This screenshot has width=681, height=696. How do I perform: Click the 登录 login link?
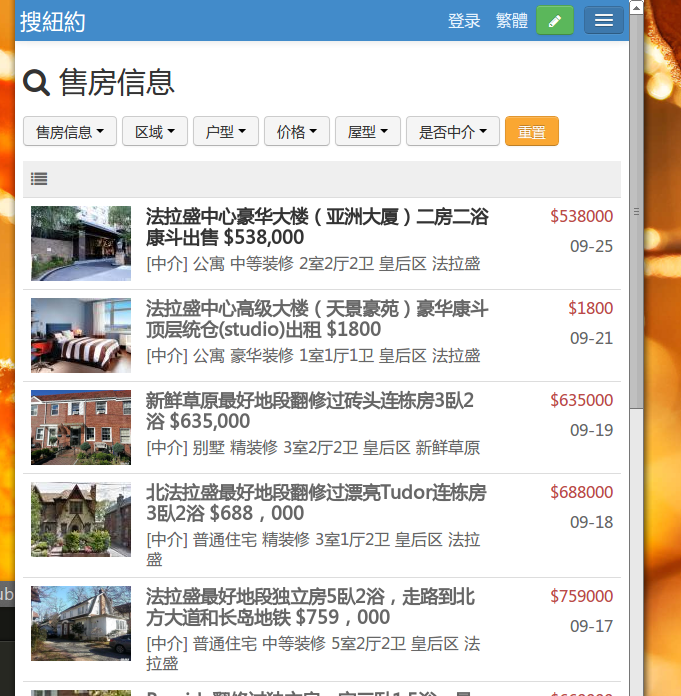pyautogui.click(x=464, y=21)
